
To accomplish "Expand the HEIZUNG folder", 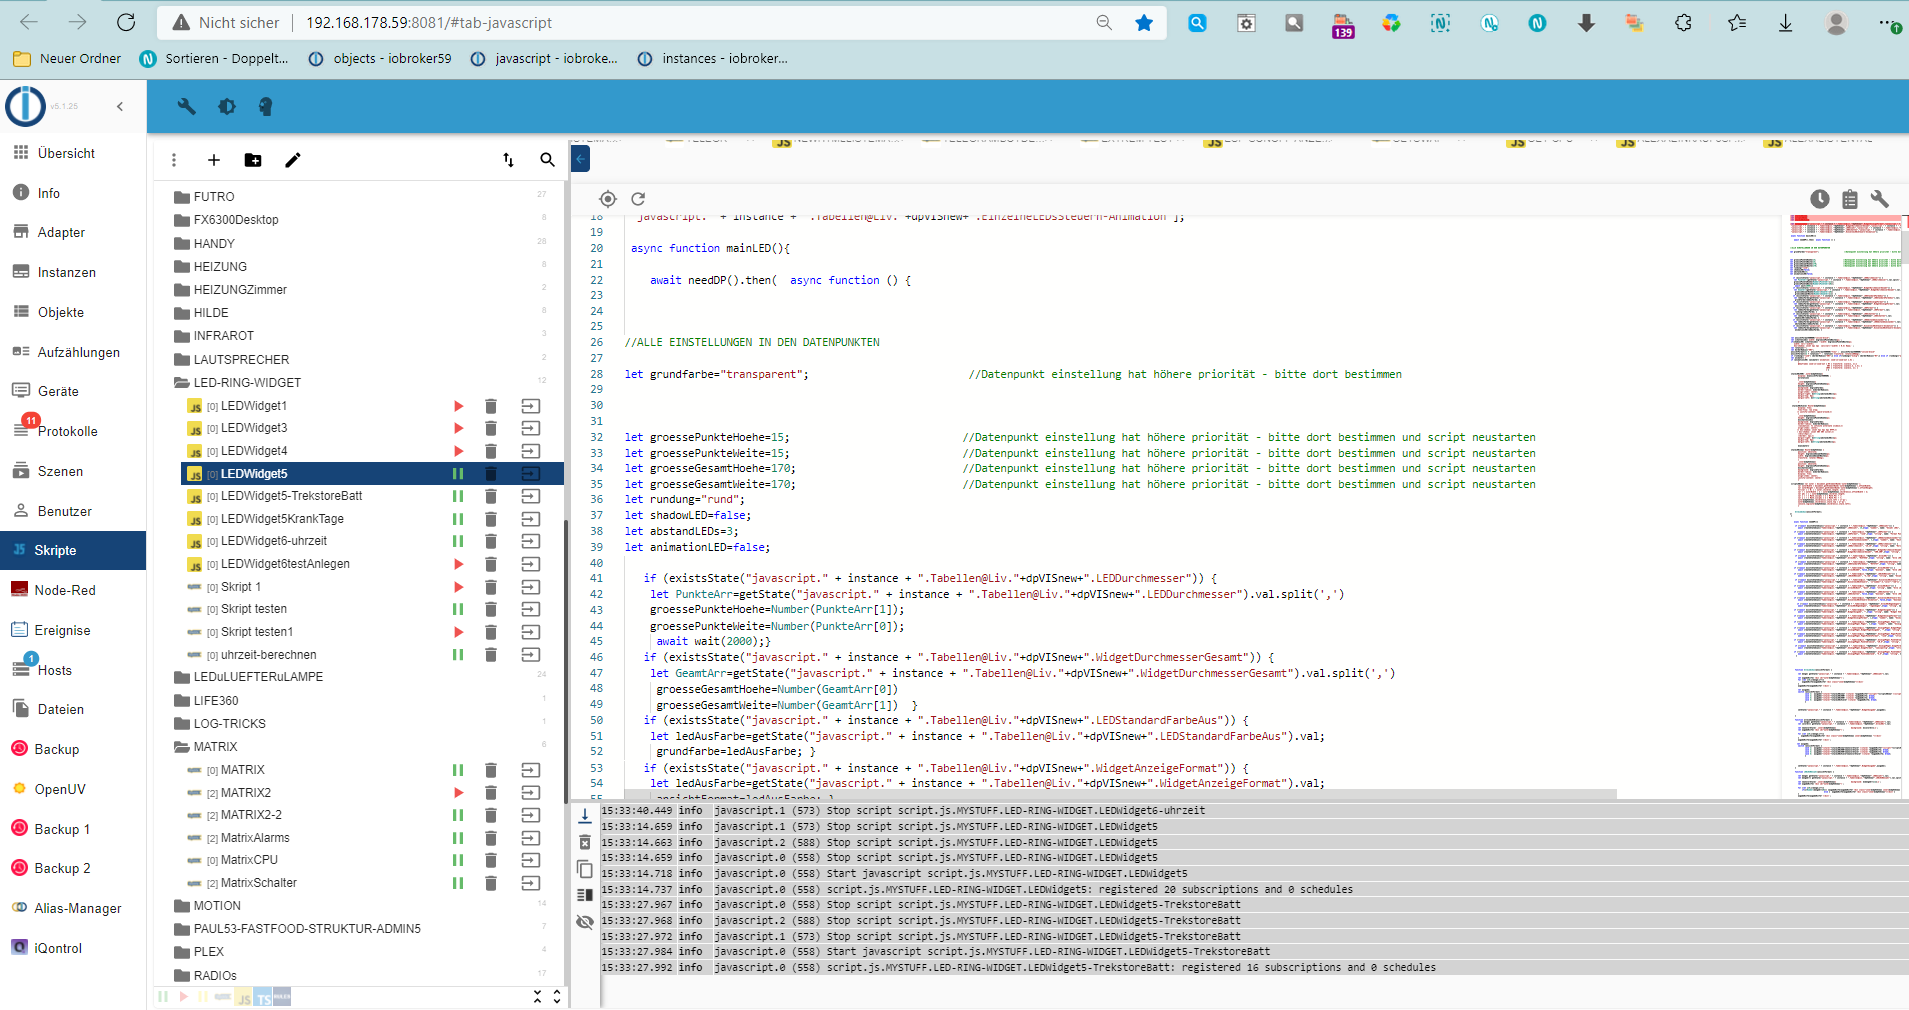I will (x=219, y=267).
